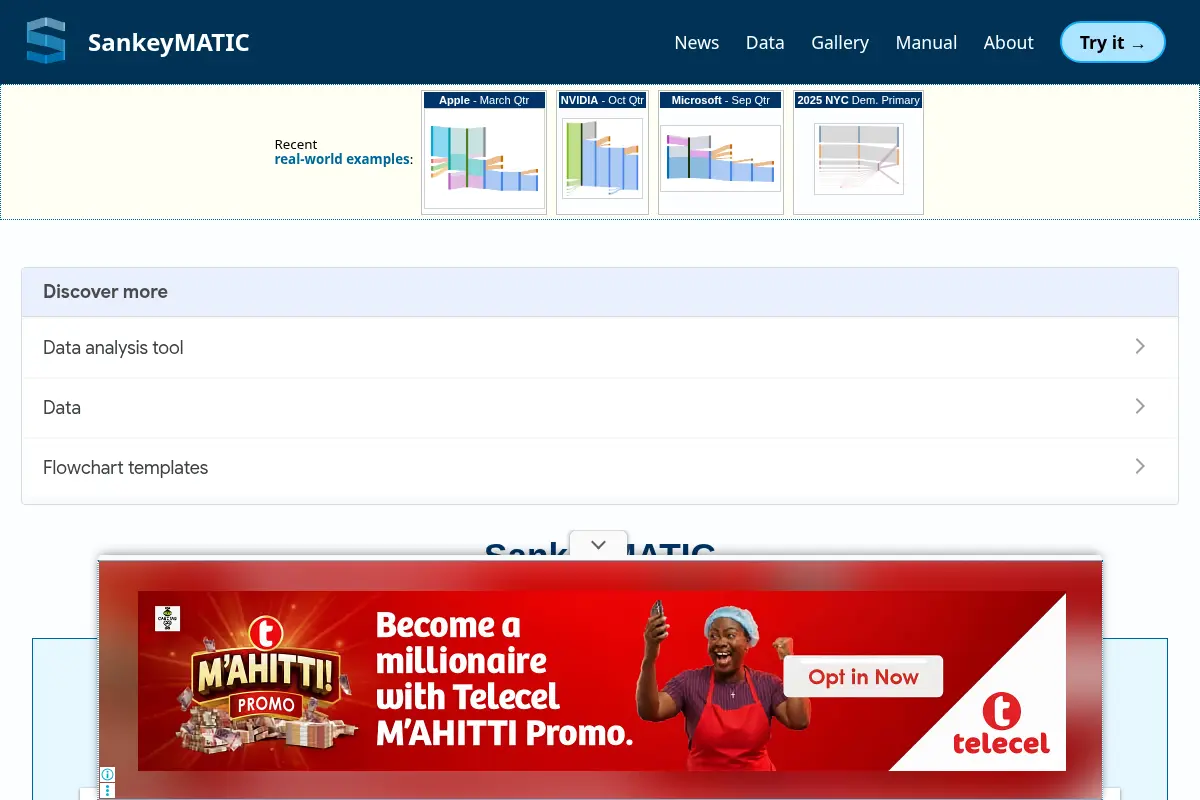Viewport: 1200px width, 800px height.
Task: Click the Telecel logo in the ad
Action: 1000,725
